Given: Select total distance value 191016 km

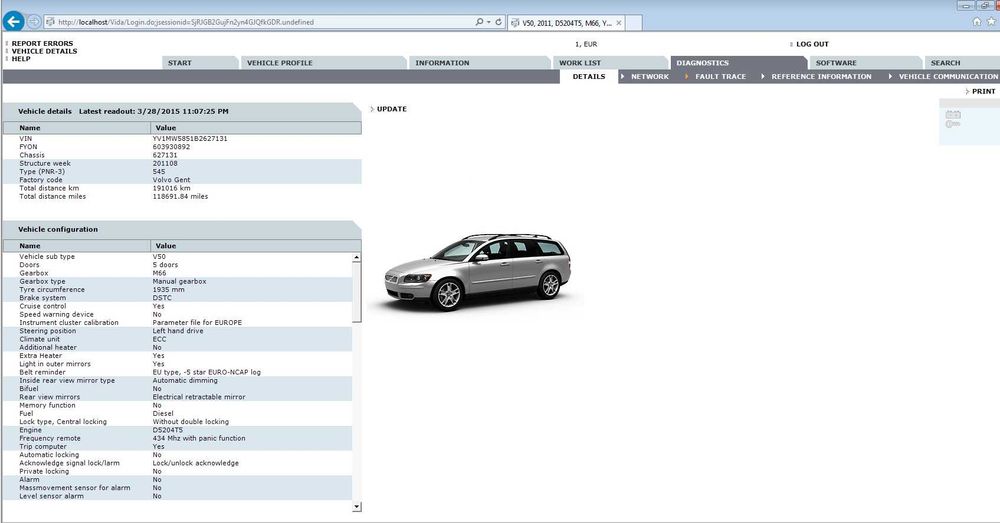Looking at the screenshot, I should point(171,188).
